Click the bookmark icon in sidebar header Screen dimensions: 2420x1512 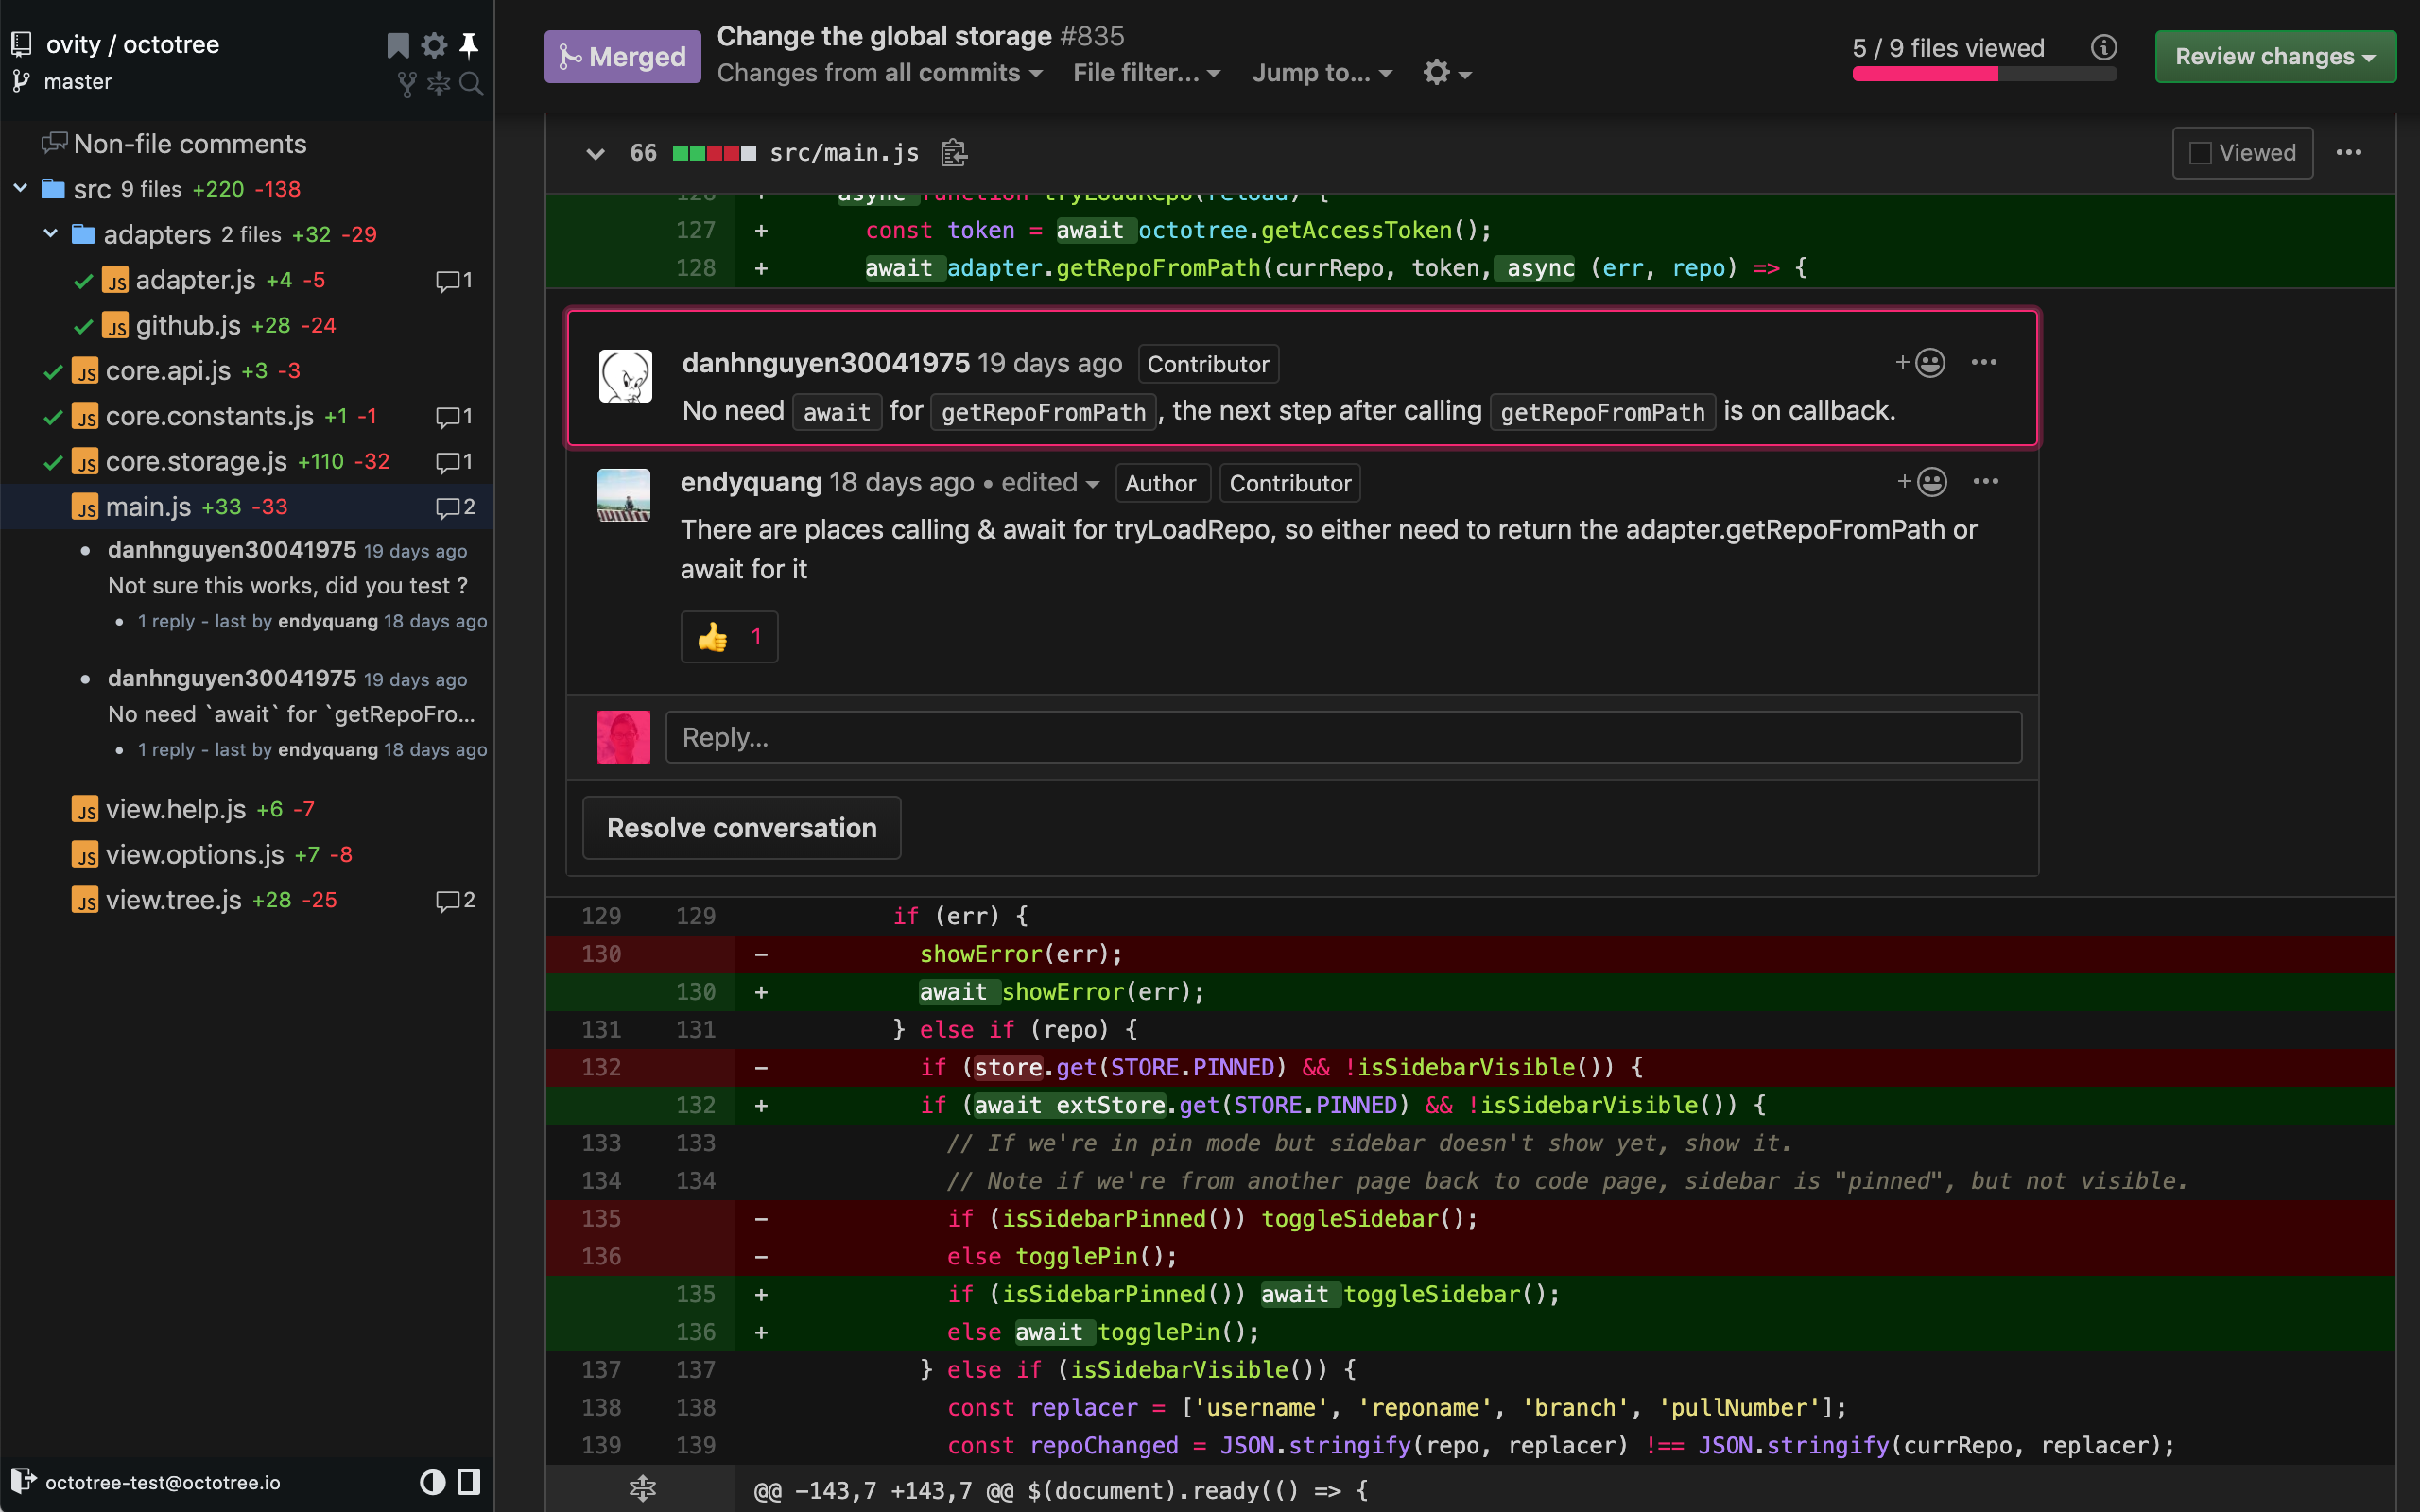398,44
